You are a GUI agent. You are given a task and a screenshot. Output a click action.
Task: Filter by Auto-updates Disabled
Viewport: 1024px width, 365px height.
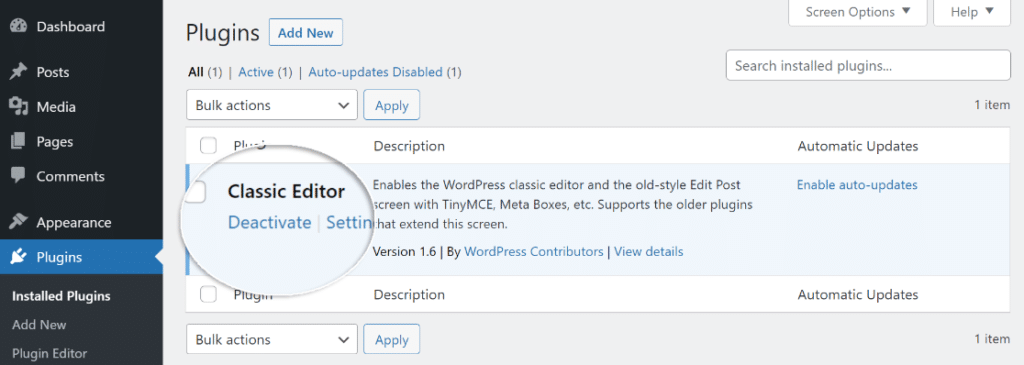point(376,72)
